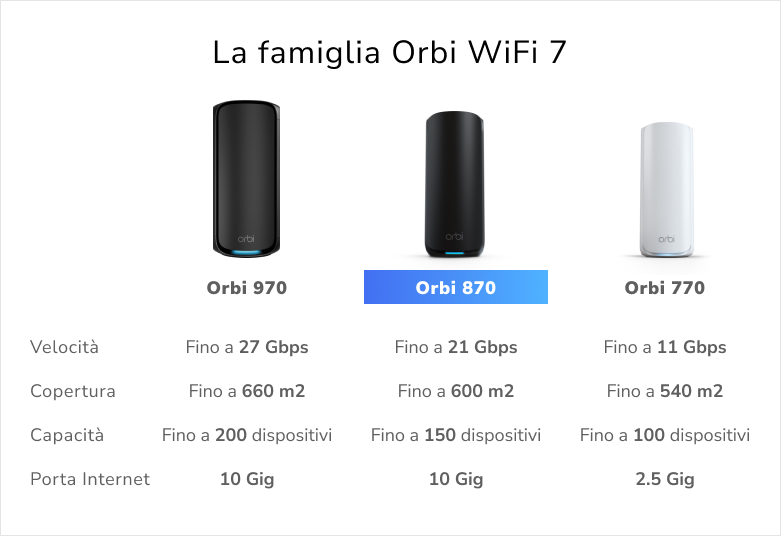Click the Orbi 870 router image
The height and width of the screenshot is (536, 781).
[455, 185]
